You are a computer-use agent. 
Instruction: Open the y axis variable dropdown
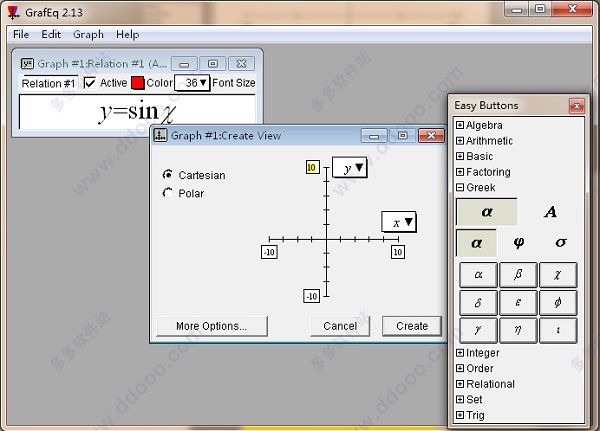[x=350, y=167]
